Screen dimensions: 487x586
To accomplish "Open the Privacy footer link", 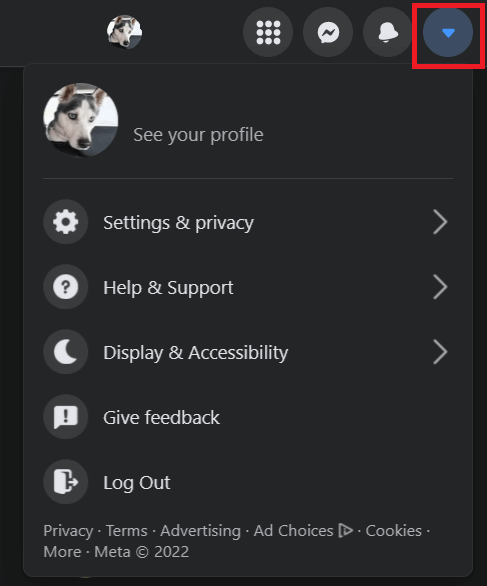I will coord(68,531).
